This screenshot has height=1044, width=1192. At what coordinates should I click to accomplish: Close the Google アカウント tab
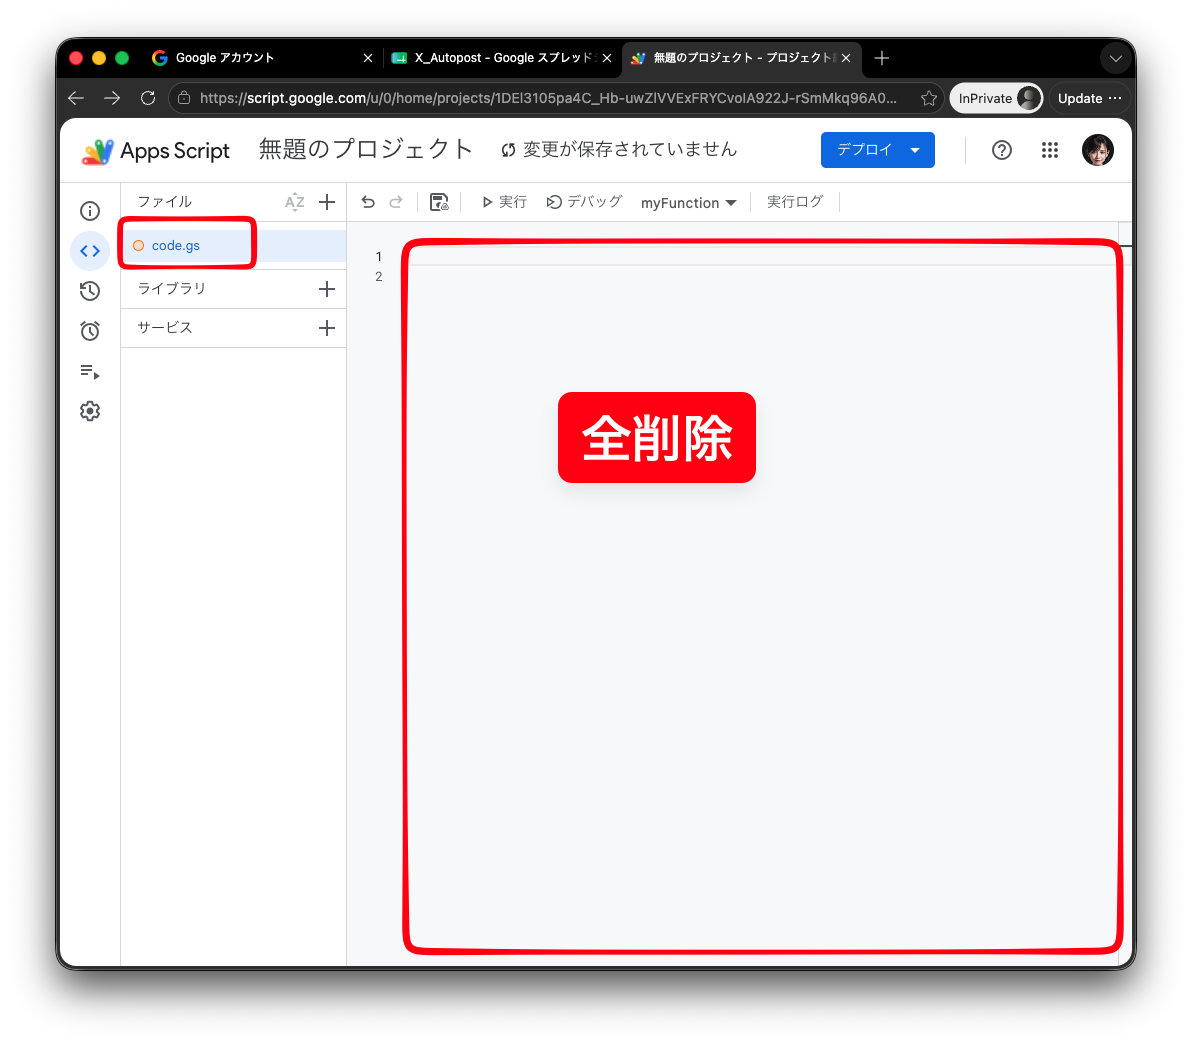(368, 58)
